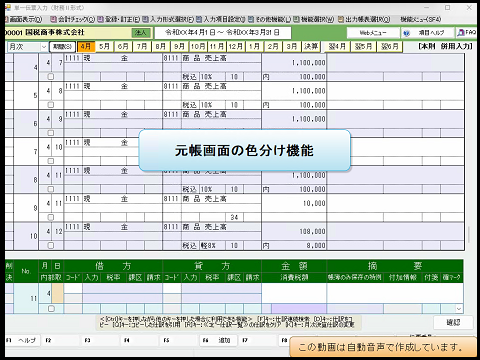
Task: Click the globe icon for 項目ヘルプ
Action: point(406,33)
